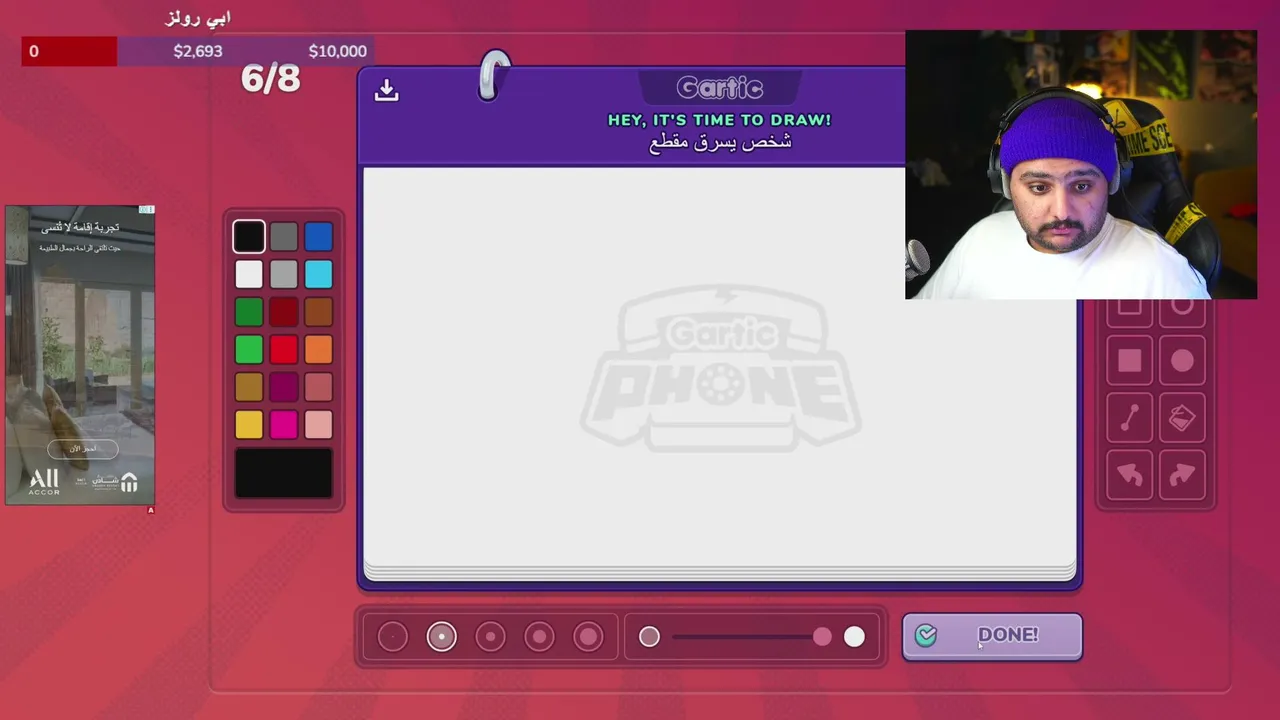Screen dimensions: 1280x720
Task: Choose the smallest brush size
Action: click(x=393, y=636)
